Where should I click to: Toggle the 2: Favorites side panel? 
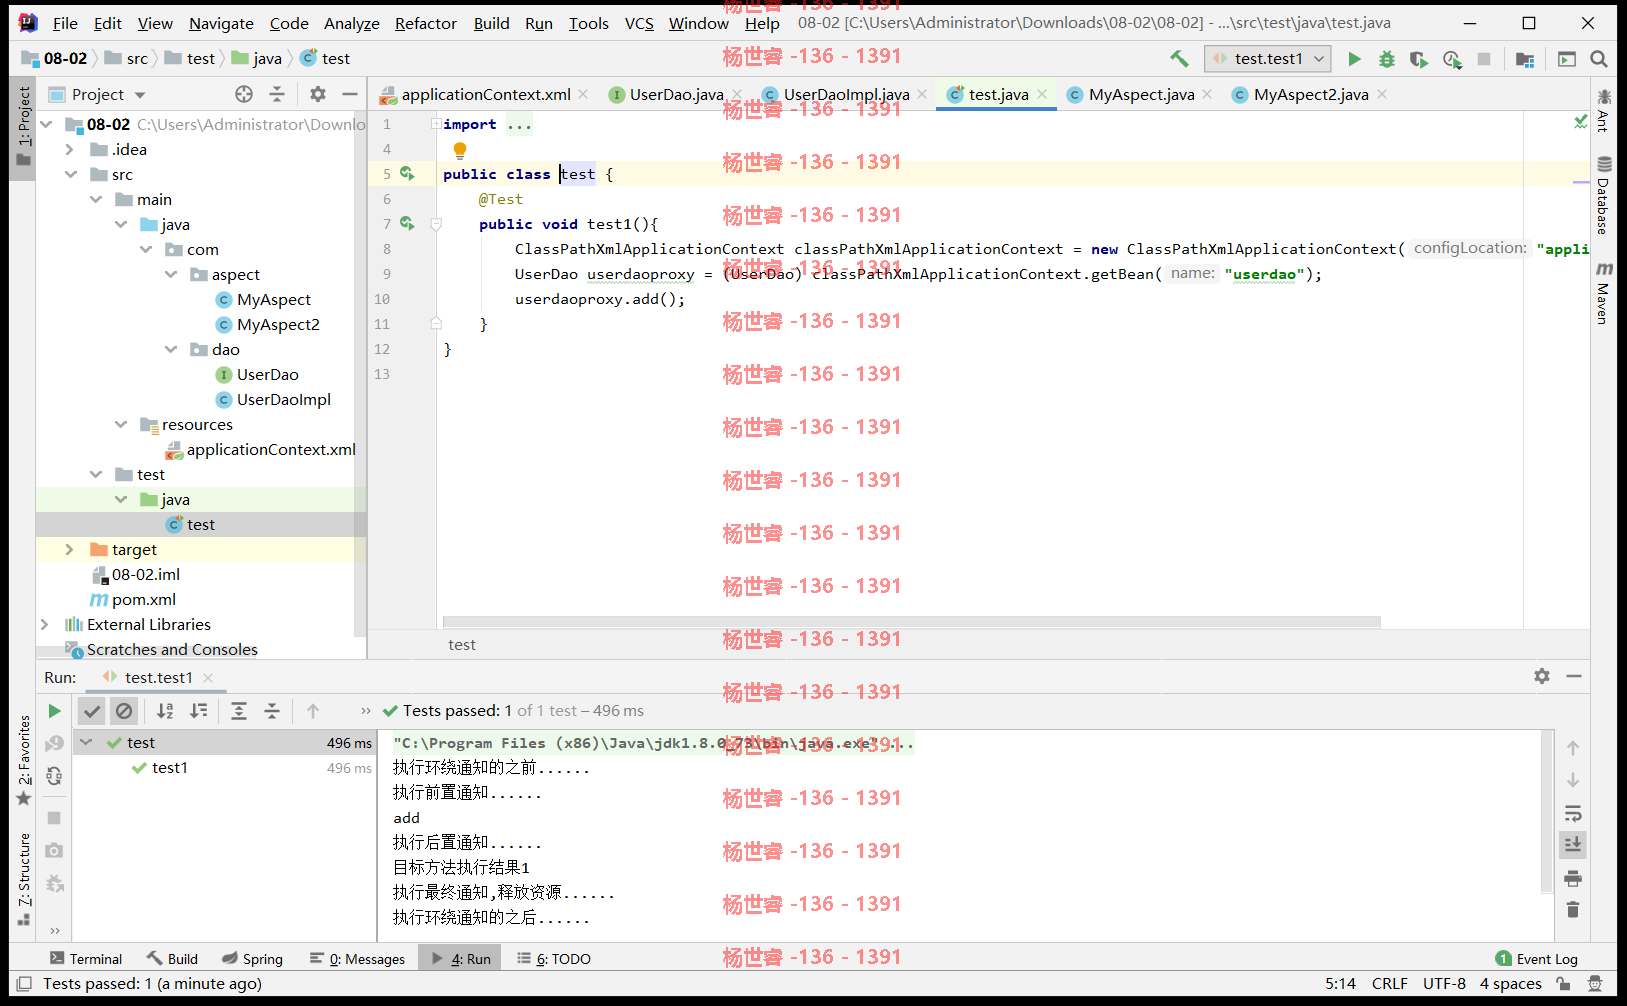click(24, 761)
